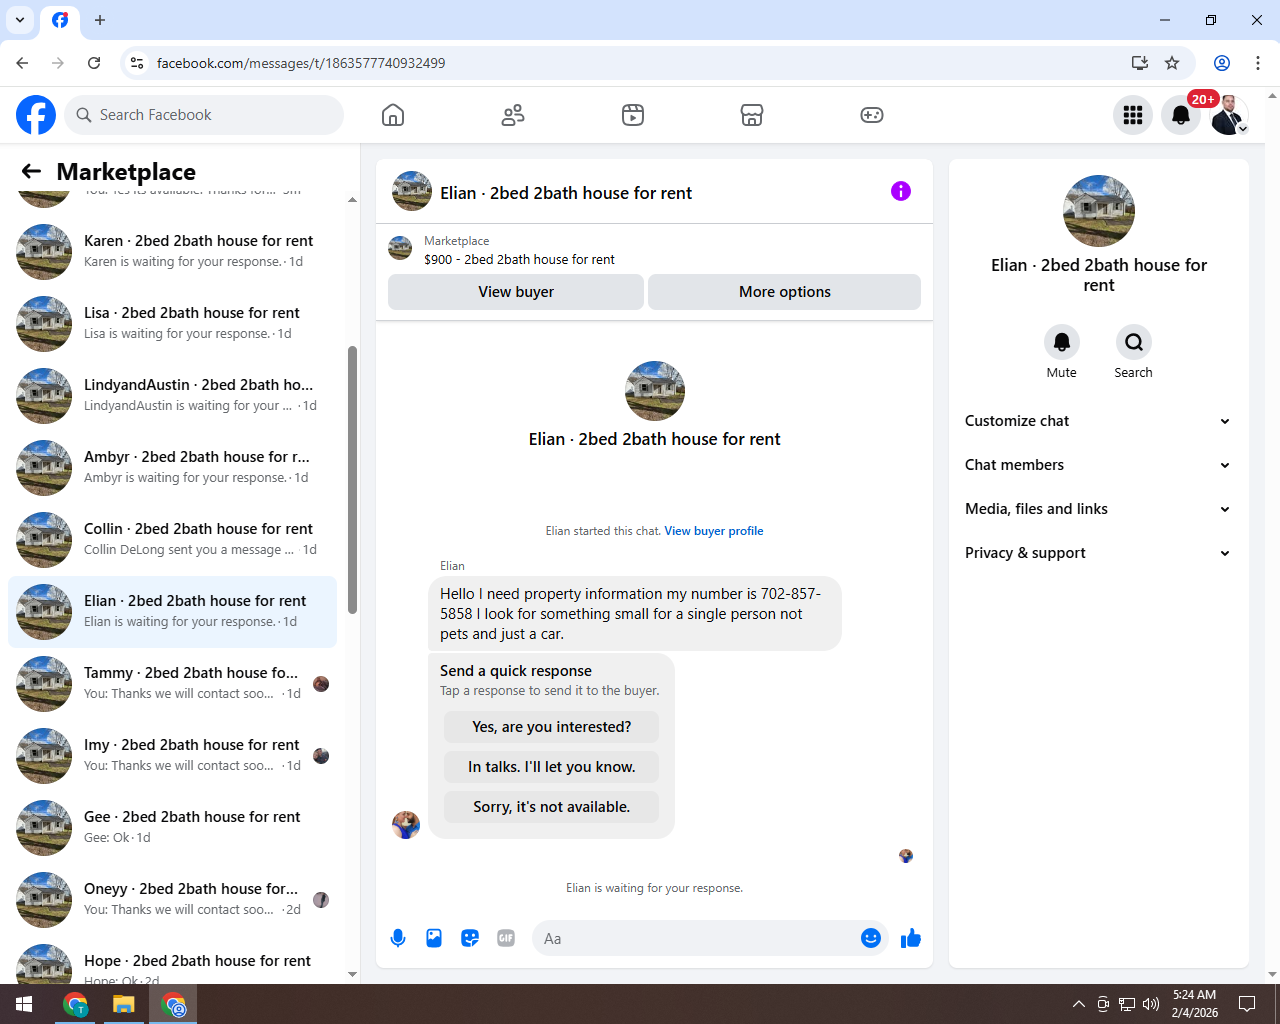This screenshot has width=1280, height=1024.
Task: Go back using Marketplace arrow
Action: coord(31,171)
